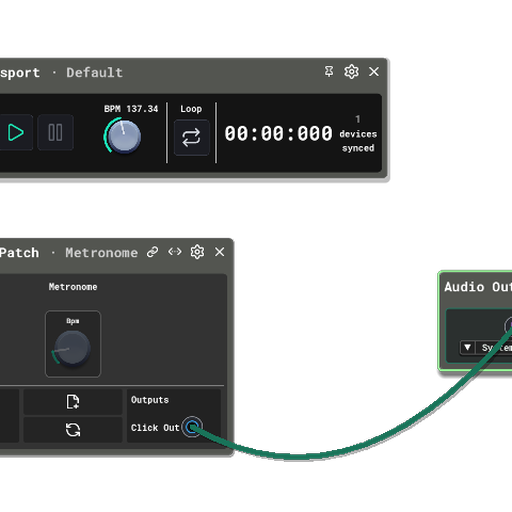Open the Audio Out device dropdown arrow
Image resolution: width=512 pixels, height=512 pixels.
click(467, 348)
